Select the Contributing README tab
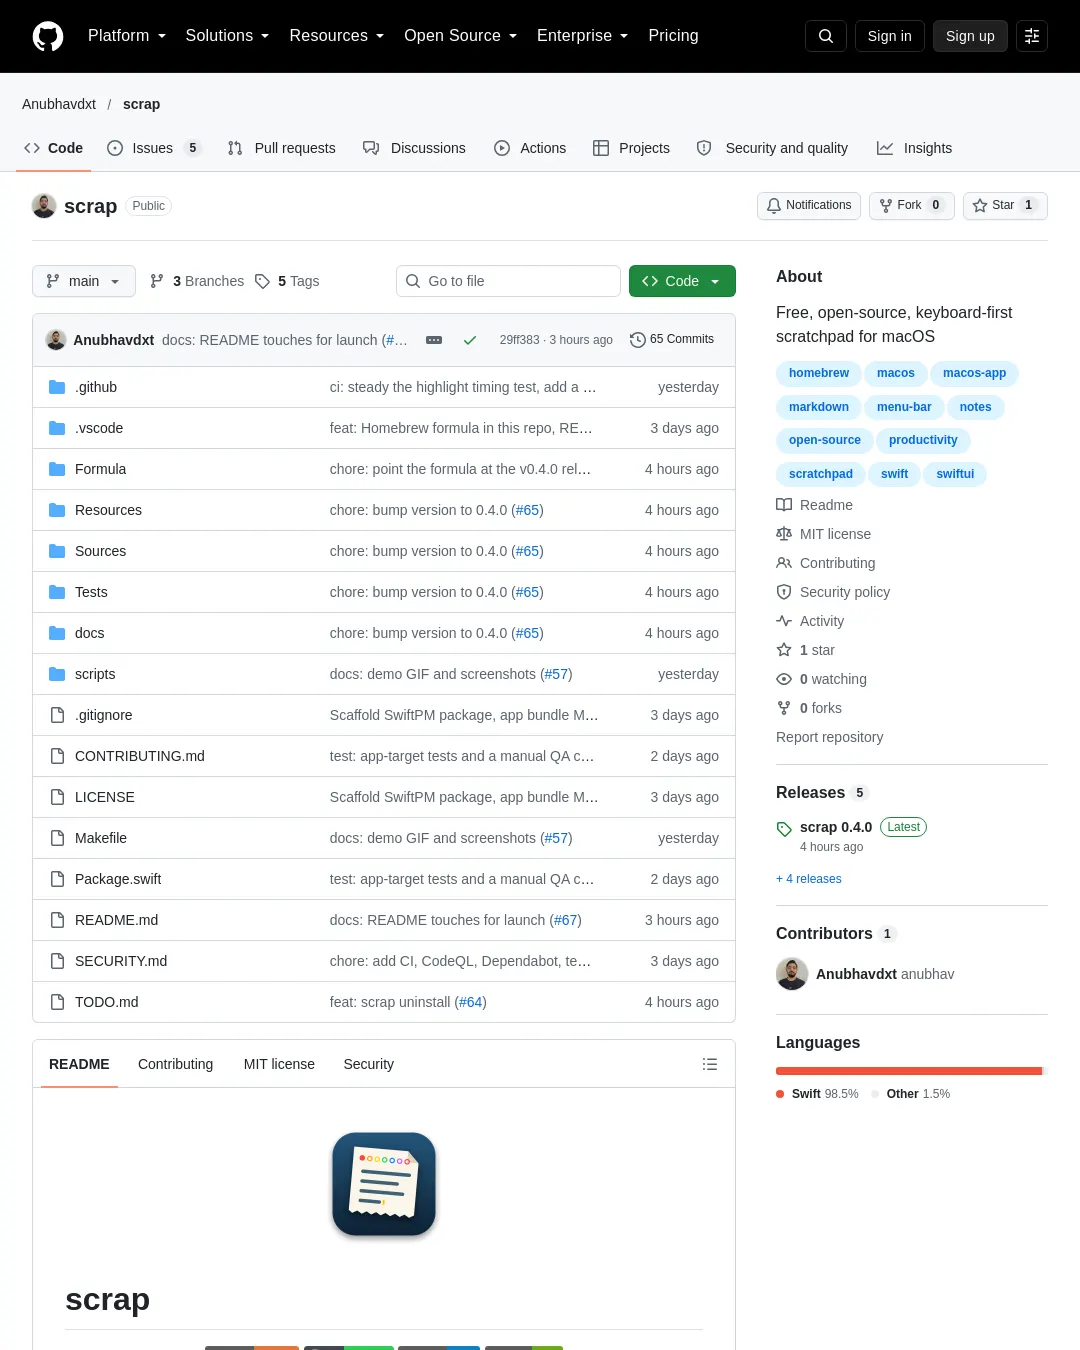Screen dimensions: 1080x1350 click(x=176, y=1064)
